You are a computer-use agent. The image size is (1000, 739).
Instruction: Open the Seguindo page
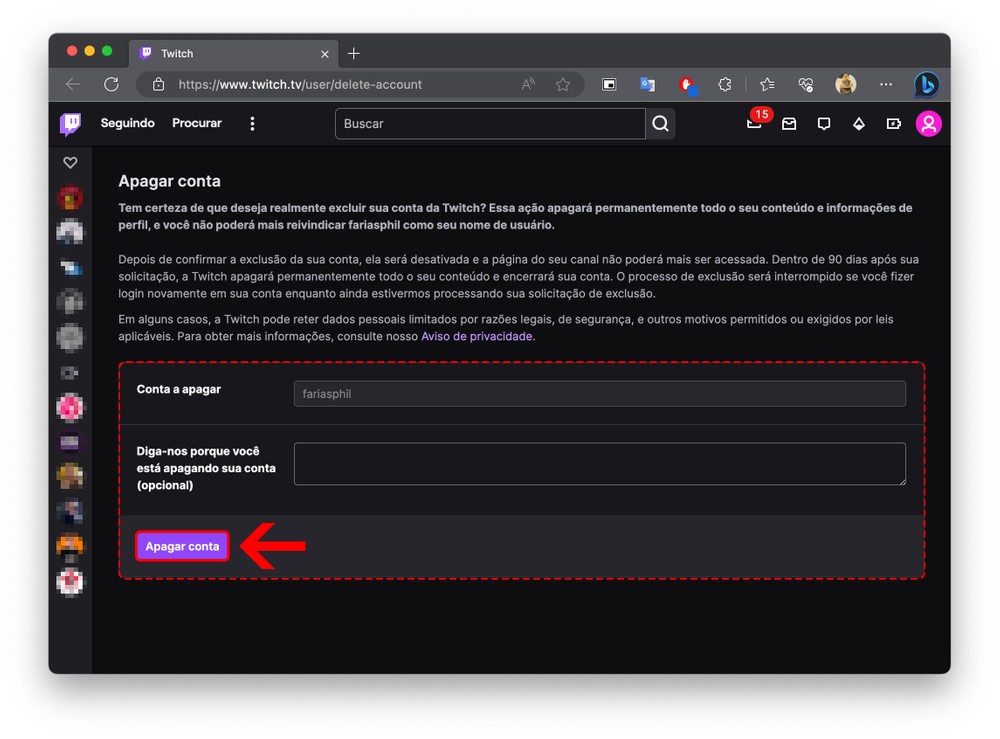tap(128, 123)
